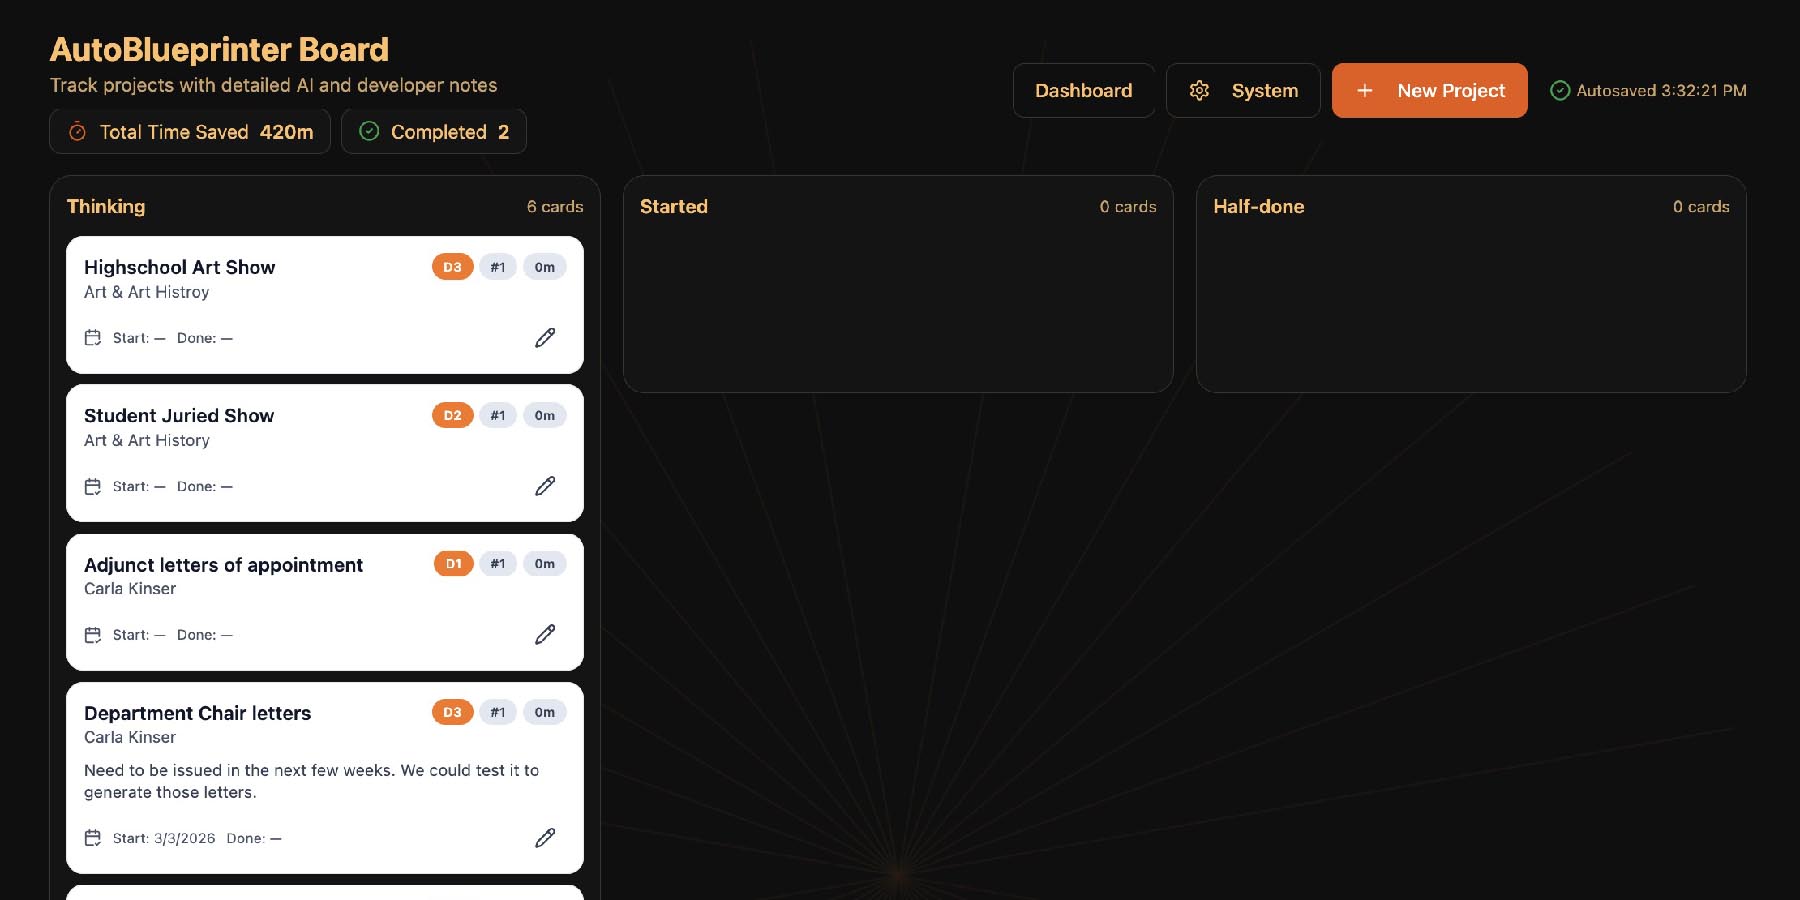Create a New Project
This screenshot has width=1800, height=900.
tap(1429, 91)
